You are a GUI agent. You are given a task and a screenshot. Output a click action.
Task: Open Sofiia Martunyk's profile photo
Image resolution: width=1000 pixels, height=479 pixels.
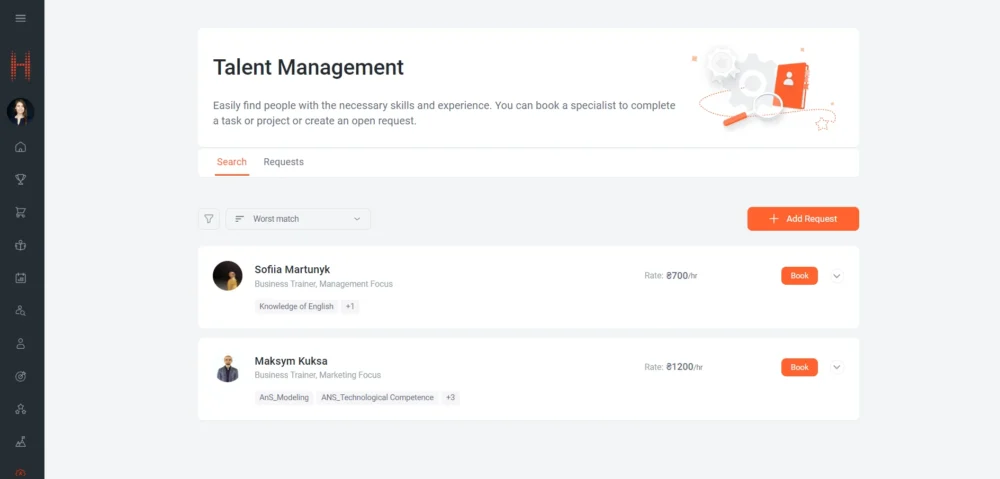click(228, 276)
